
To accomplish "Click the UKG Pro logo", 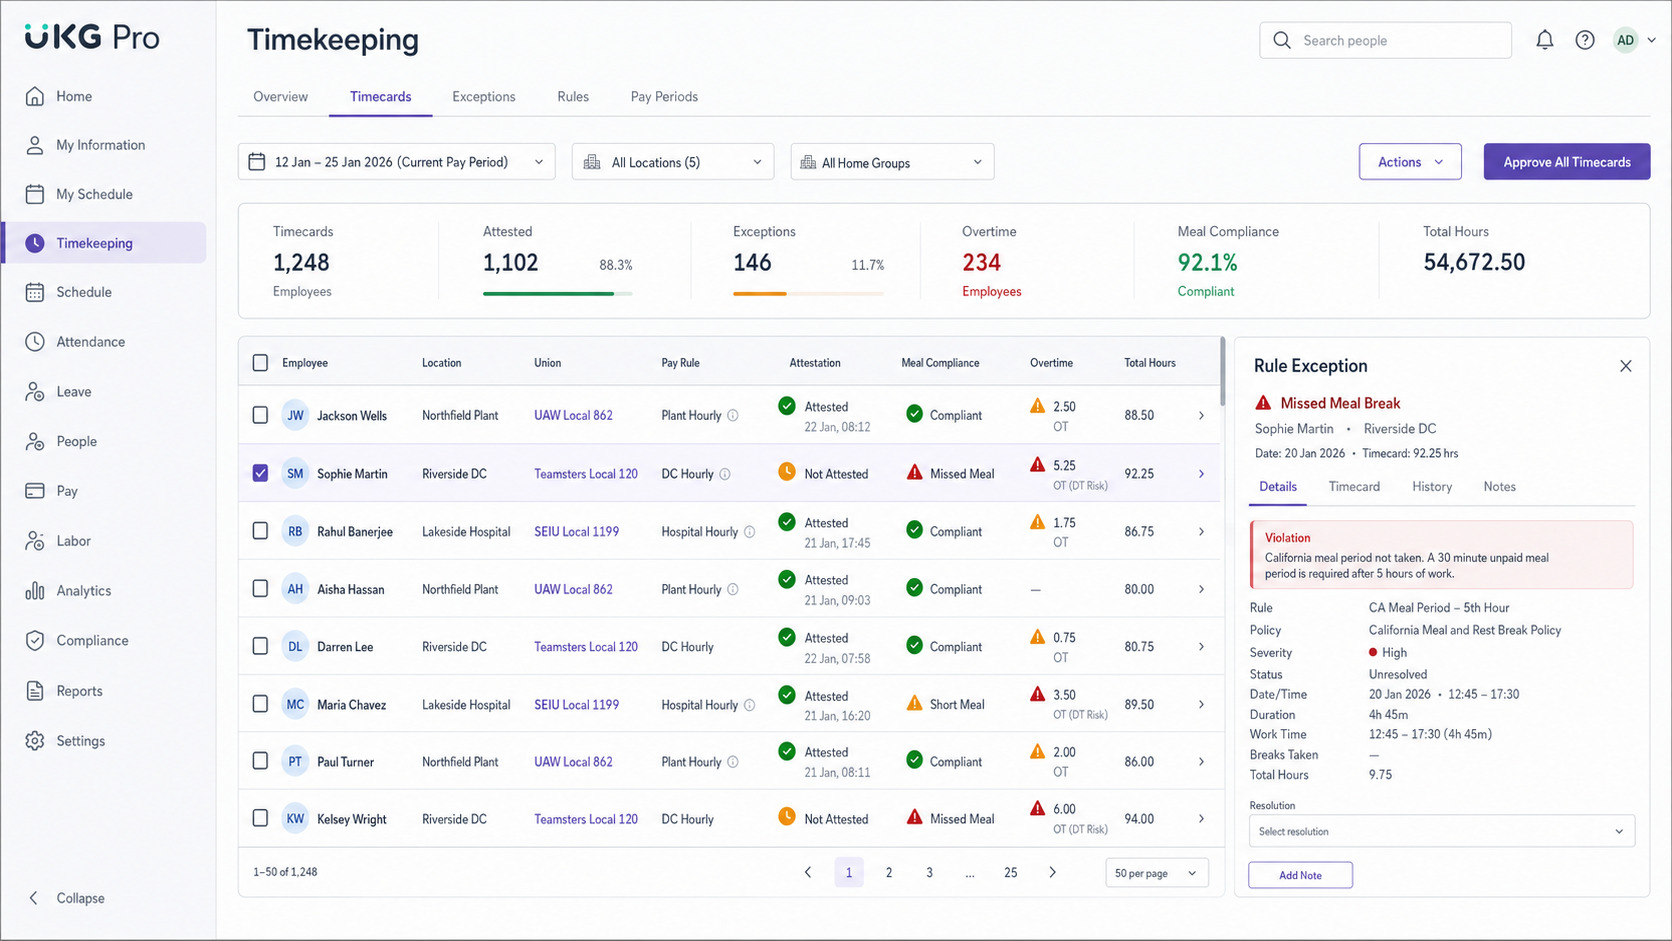I will tap(92, 37).
